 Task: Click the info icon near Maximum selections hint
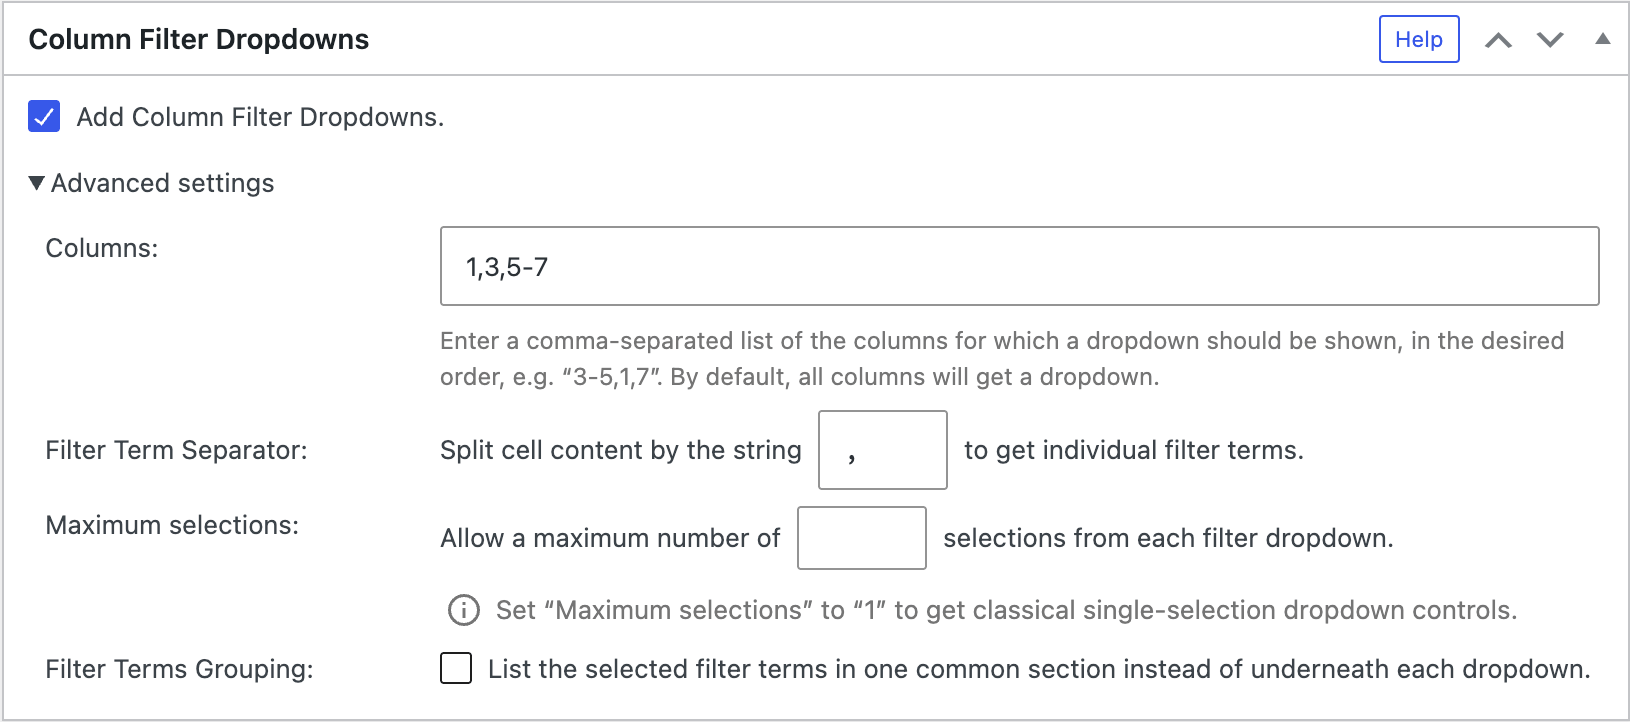point(462,609)
